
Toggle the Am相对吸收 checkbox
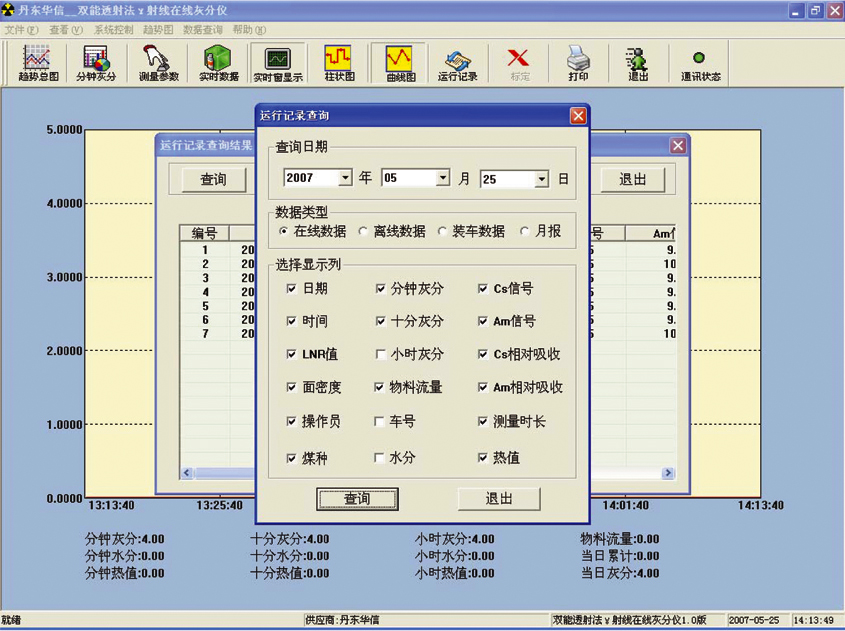coord(483,387)
